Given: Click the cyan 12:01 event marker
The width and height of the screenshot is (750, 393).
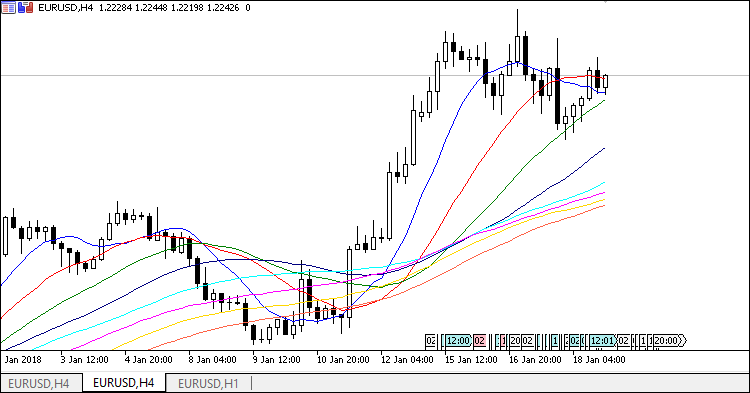Looking at the screenshot, I should pos(602,341).
